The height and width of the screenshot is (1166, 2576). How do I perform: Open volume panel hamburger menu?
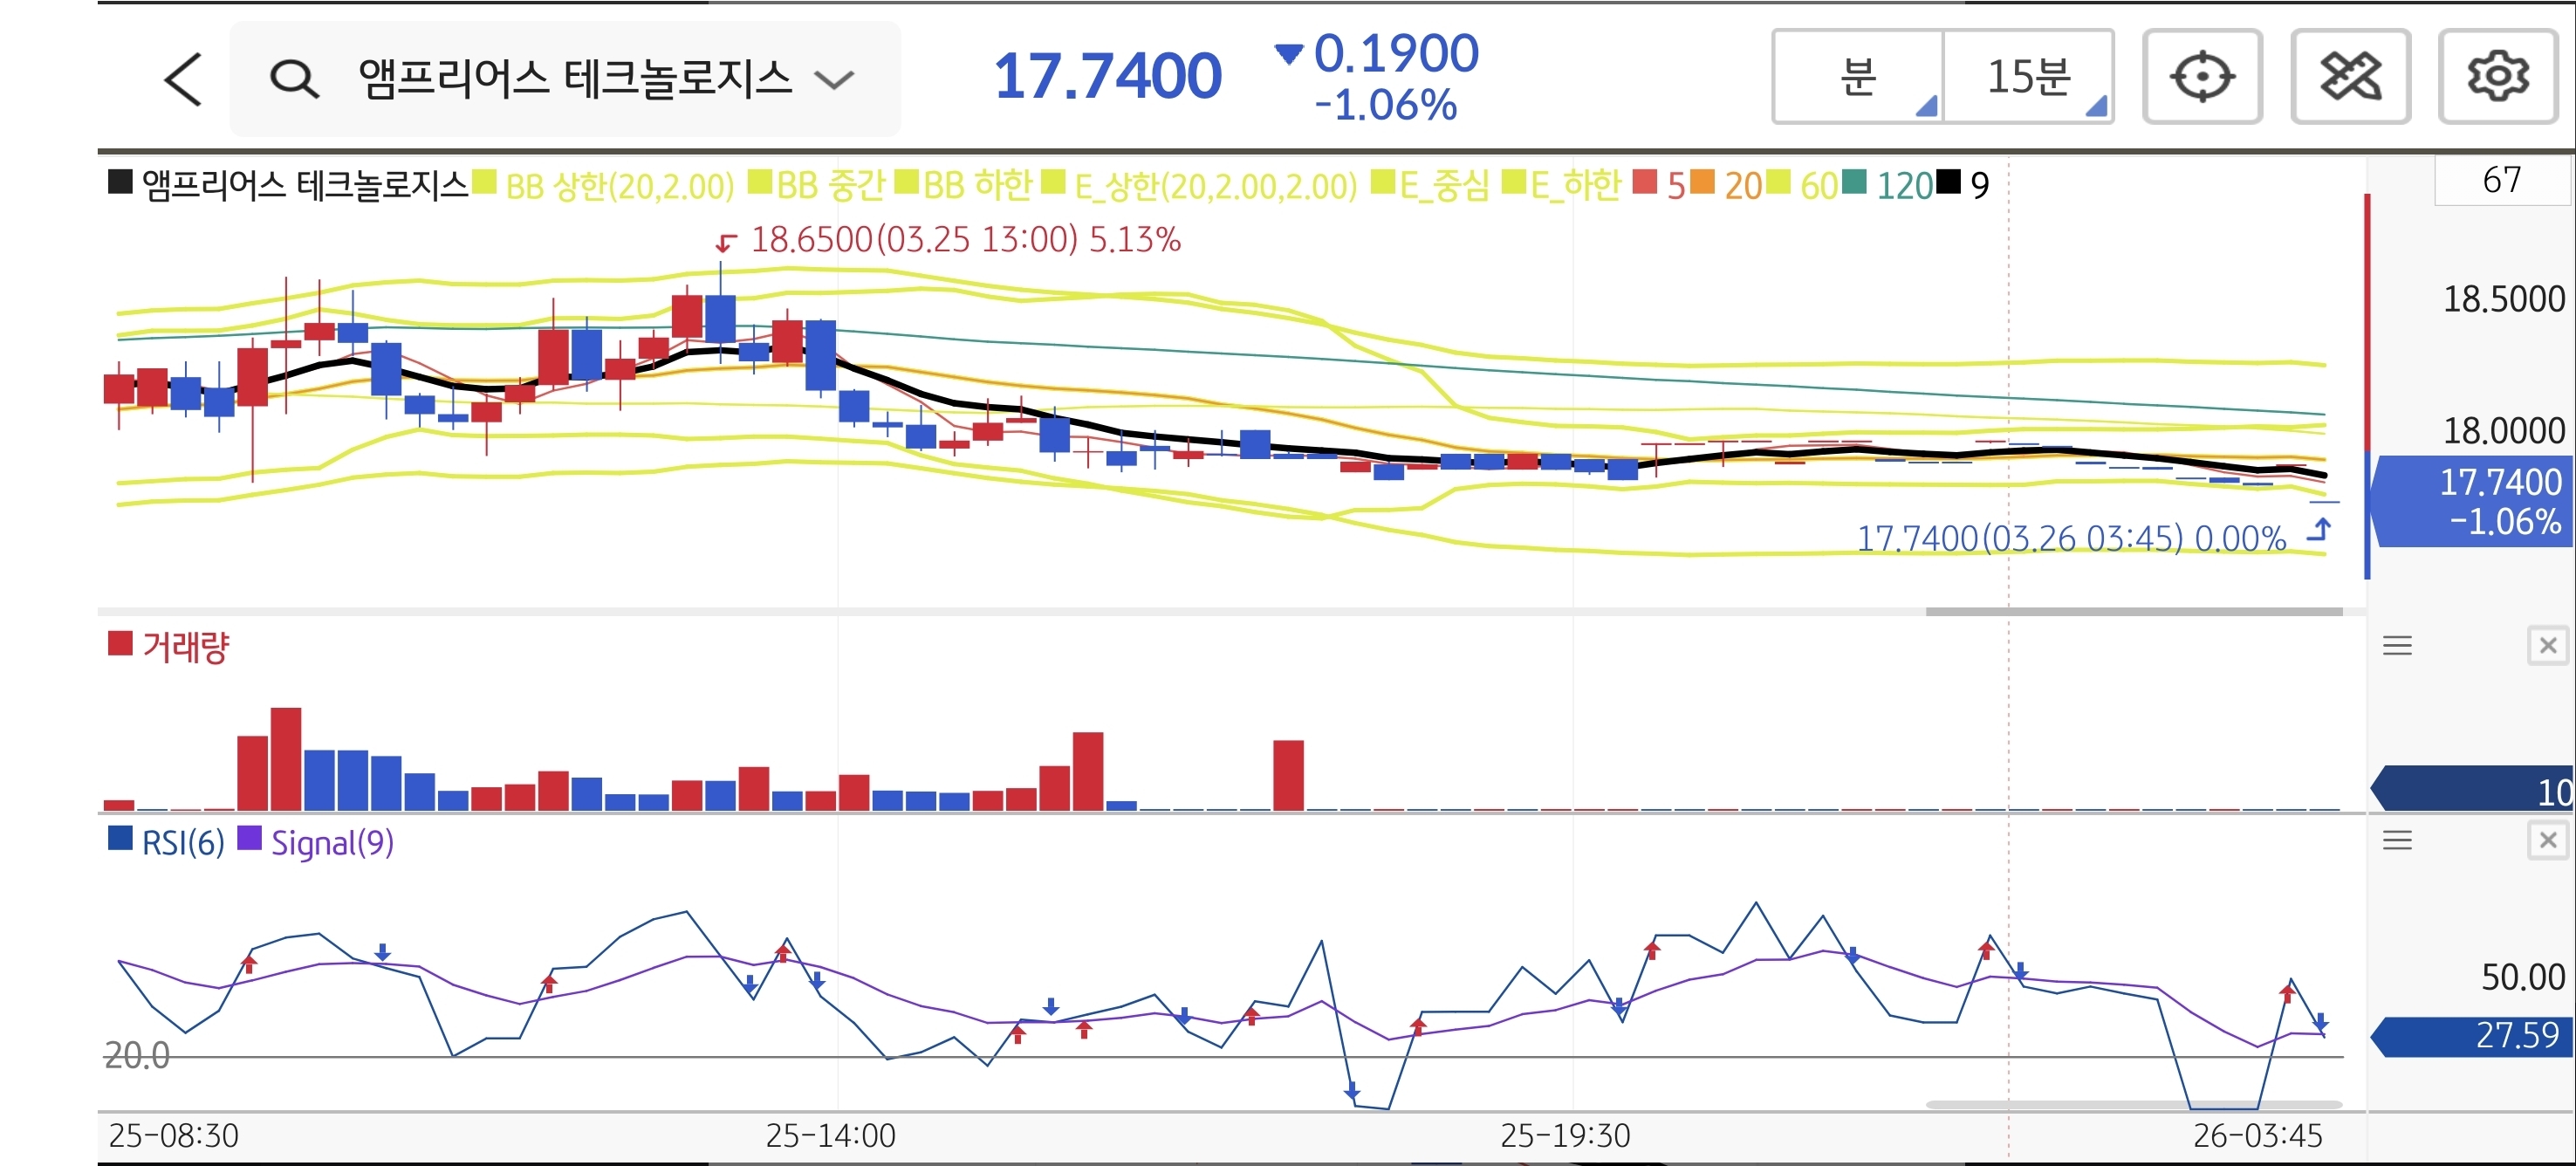click(x=2396, y=646)
